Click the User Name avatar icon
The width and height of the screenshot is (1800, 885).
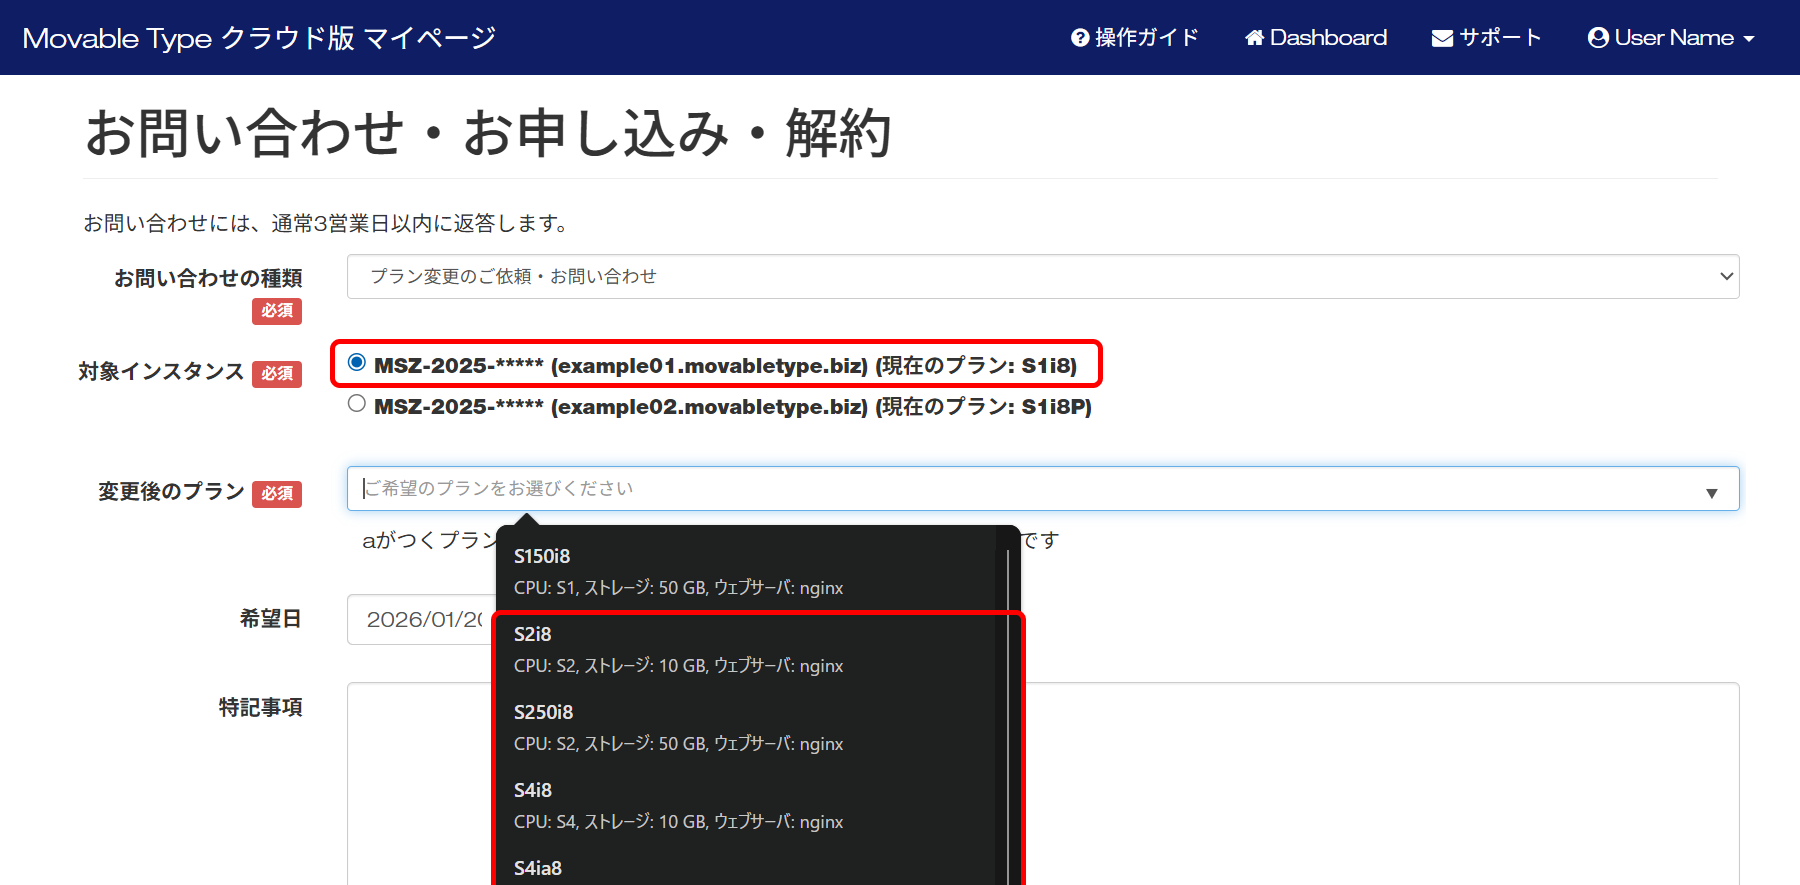(x=1598, y=38)
